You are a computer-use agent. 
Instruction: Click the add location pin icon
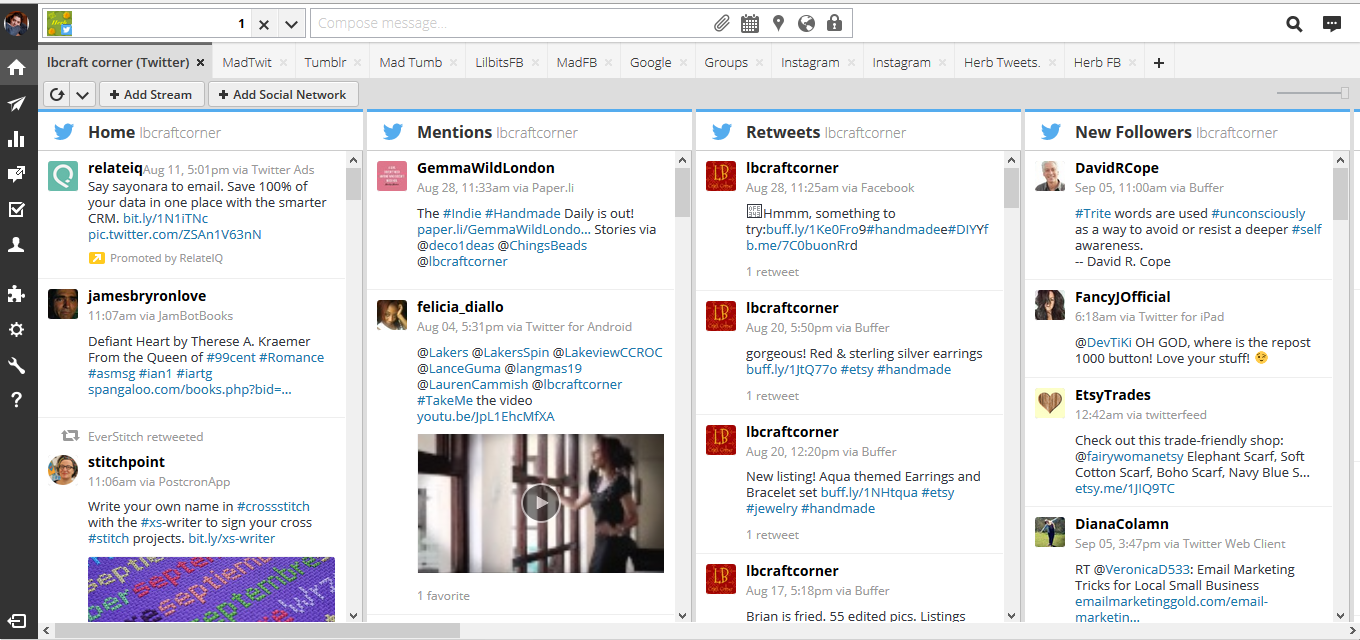coord(778,23)
